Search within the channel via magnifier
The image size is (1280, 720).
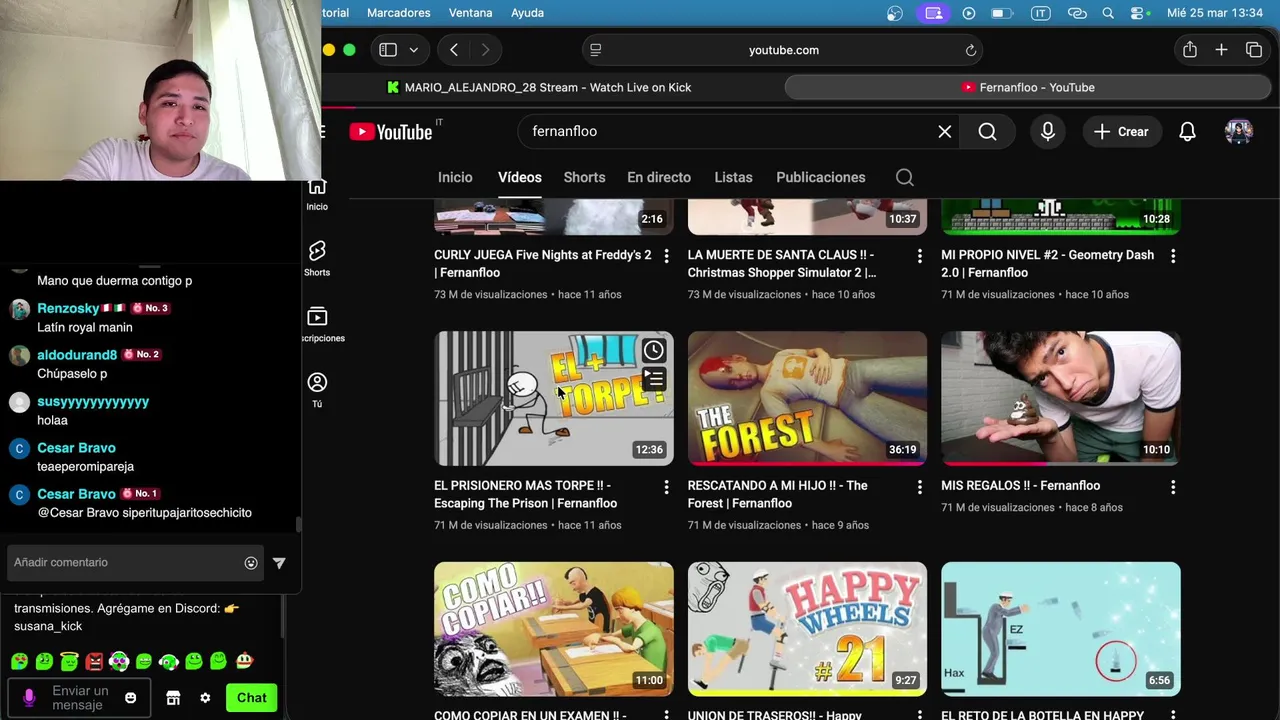pyautogui.click(x=904, y=177)
